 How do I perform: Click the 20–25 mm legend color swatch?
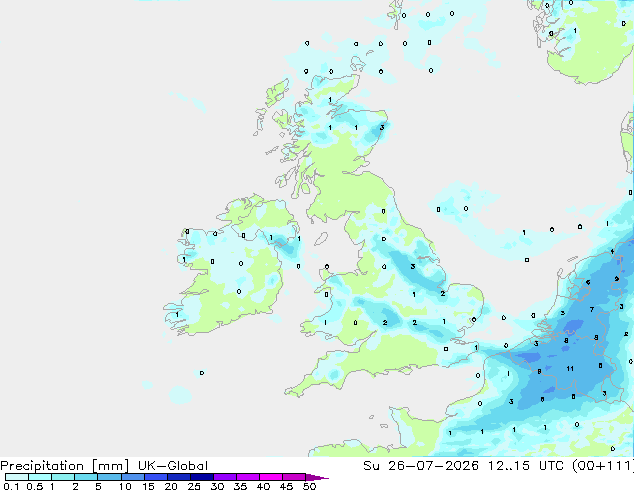(x=179, y=477)
